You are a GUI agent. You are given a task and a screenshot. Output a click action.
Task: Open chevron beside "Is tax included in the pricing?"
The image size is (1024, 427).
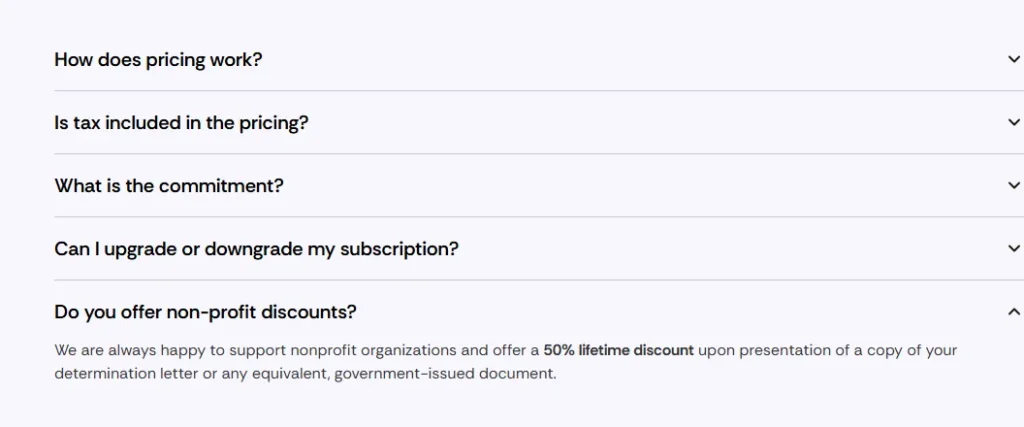1014,122
